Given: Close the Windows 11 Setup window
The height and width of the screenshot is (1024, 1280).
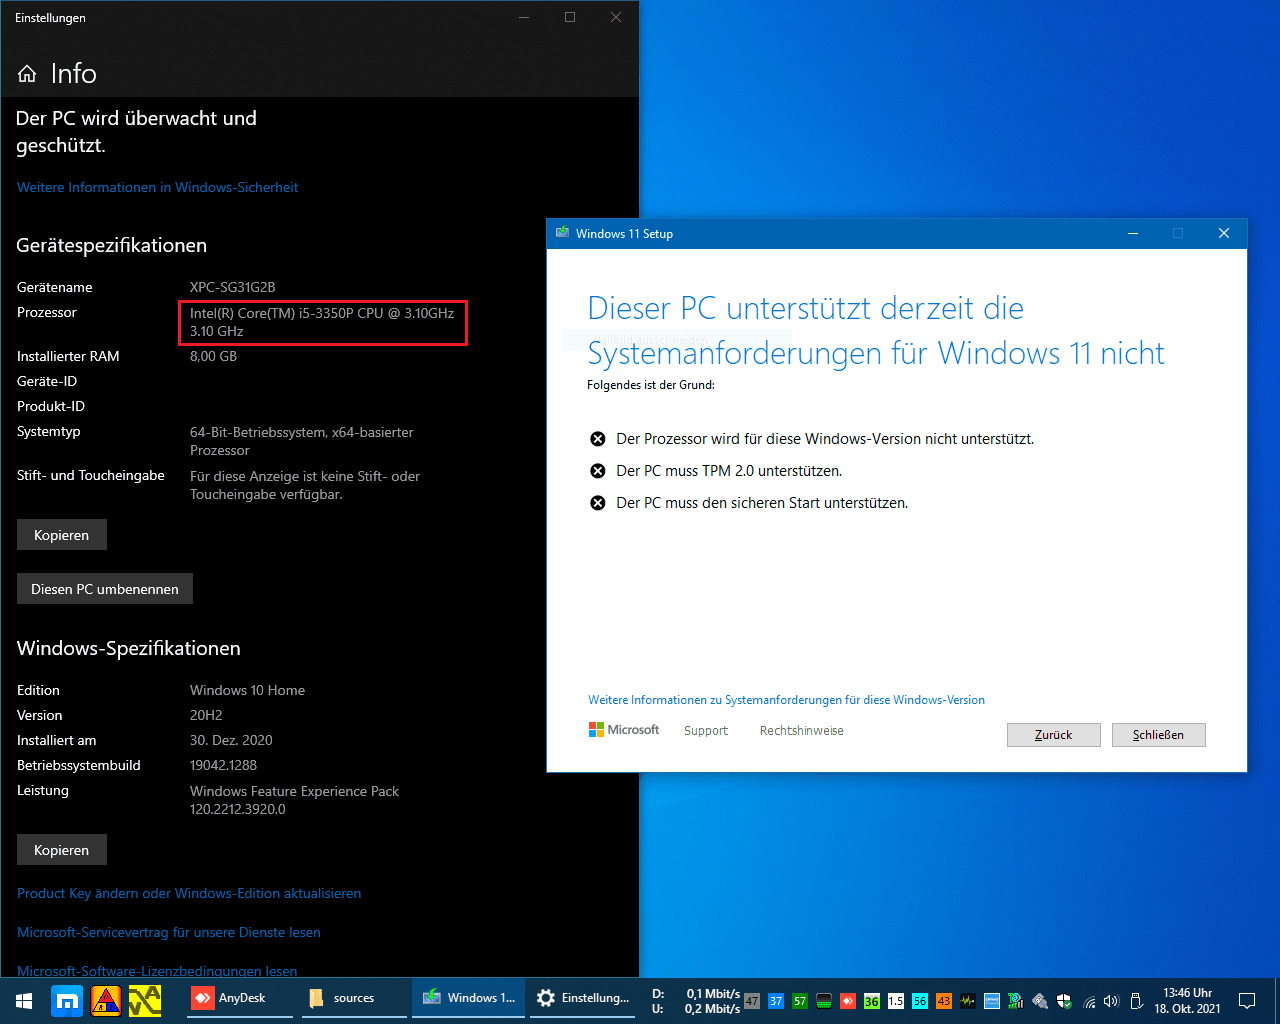Looking at the screenshot, I should click(x=1224, y=233).
